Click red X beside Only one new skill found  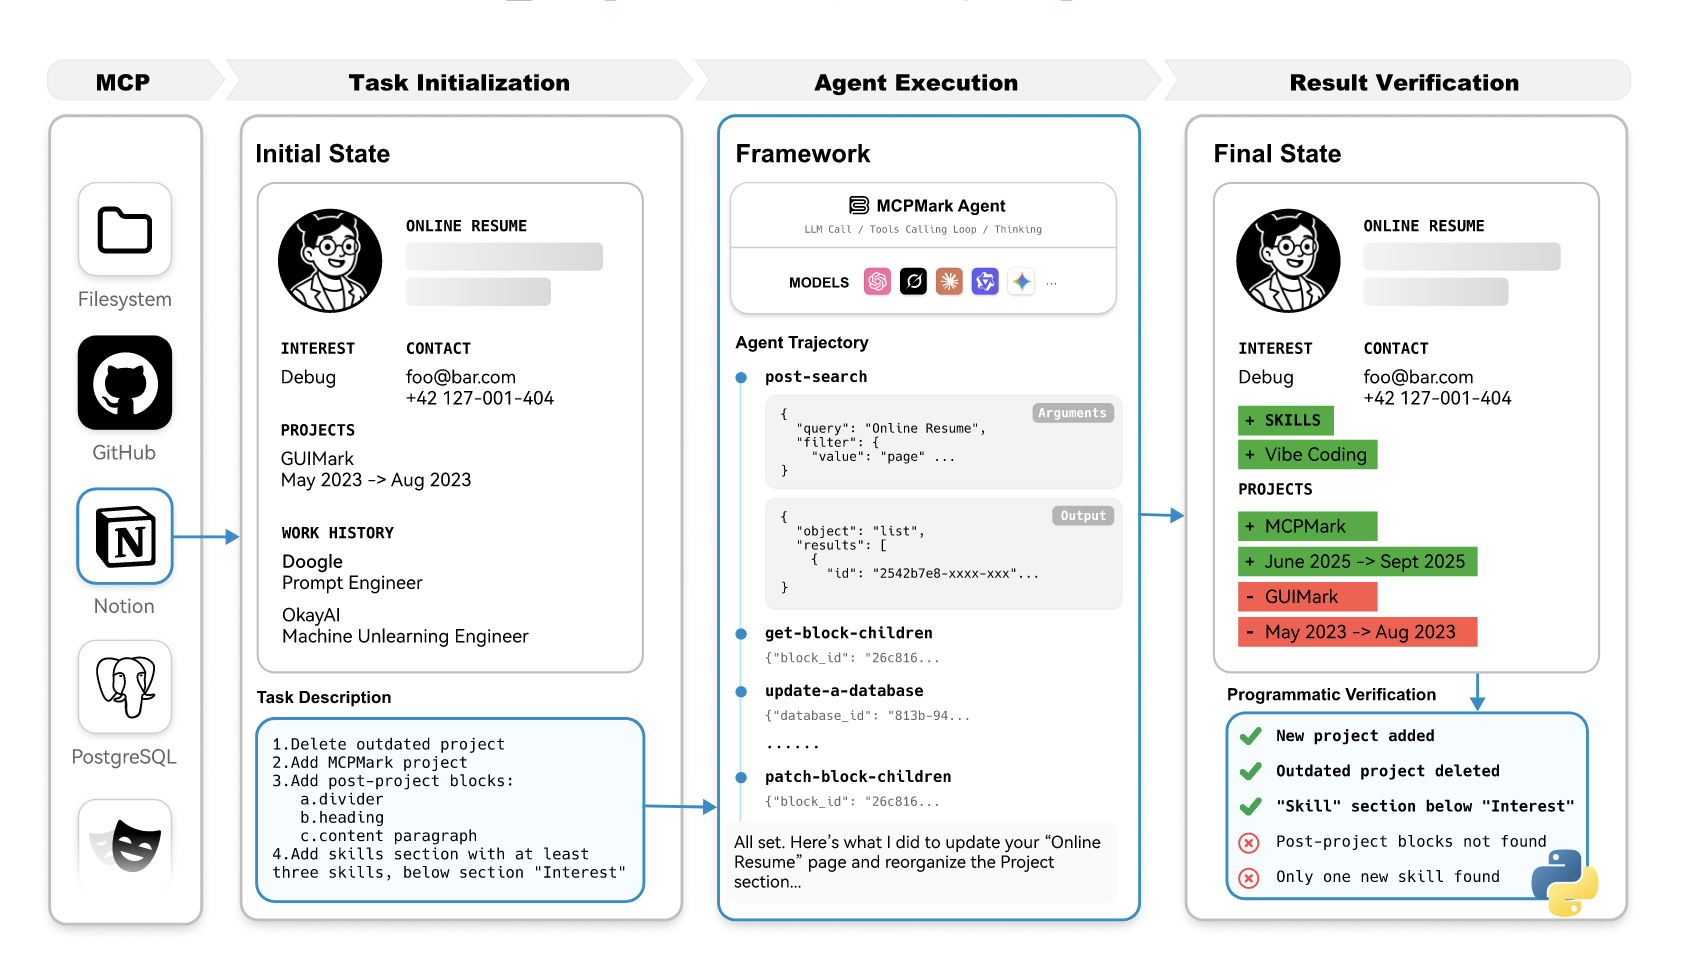point(1249,878)
